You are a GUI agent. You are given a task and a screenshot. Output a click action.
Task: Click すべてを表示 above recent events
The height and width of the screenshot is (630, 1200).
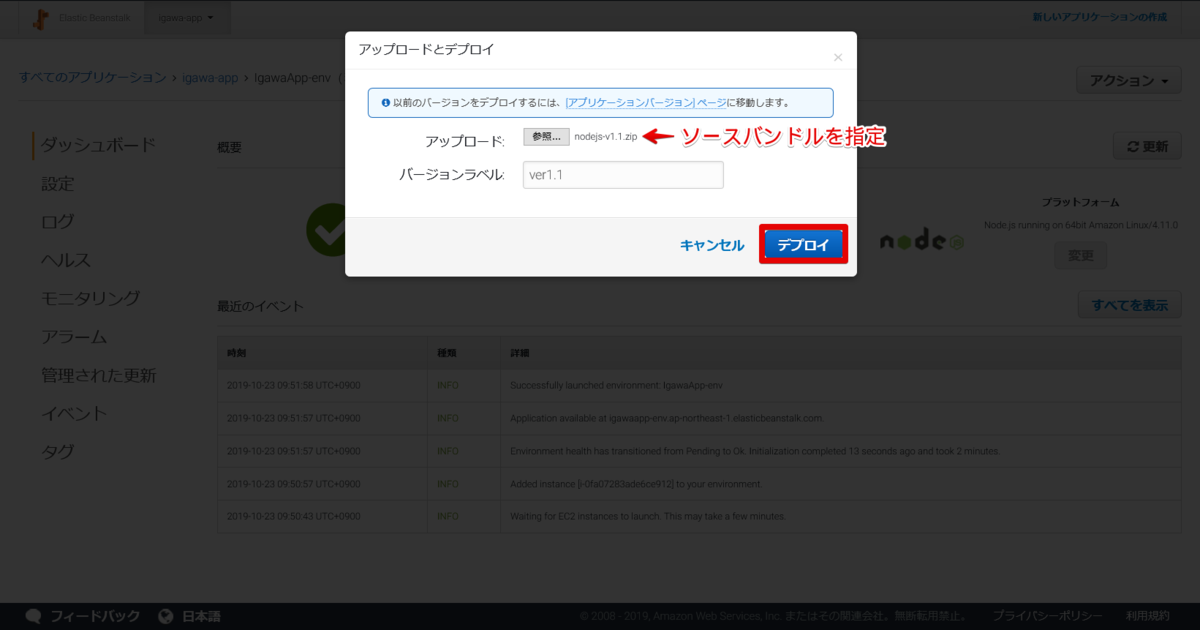tap(1129, 304)
